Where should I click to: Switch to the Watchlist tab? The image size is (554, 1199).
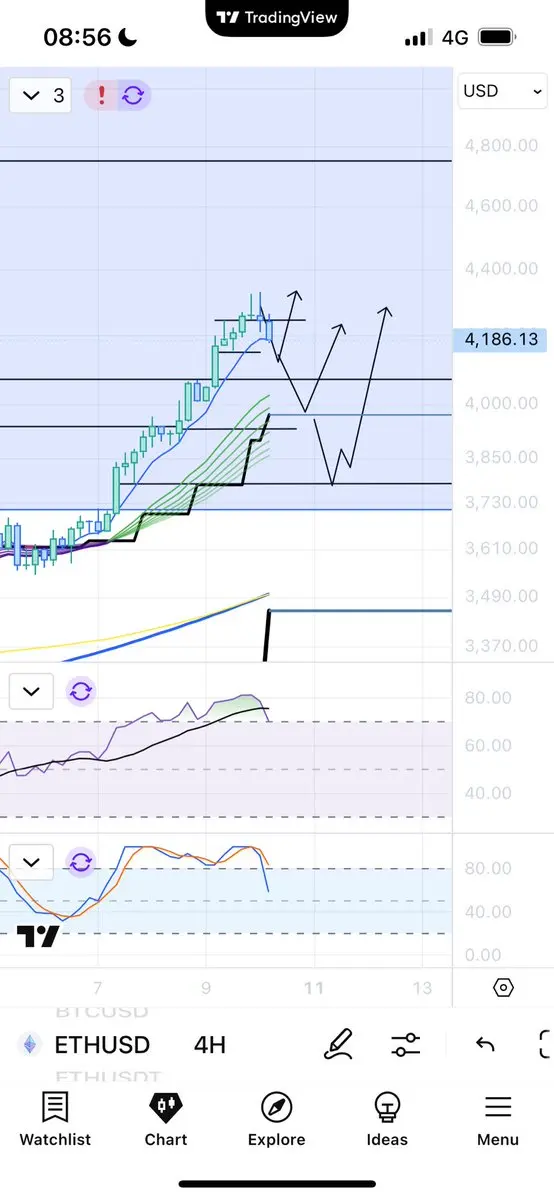pyautogui.click(x=55, y=1119)
